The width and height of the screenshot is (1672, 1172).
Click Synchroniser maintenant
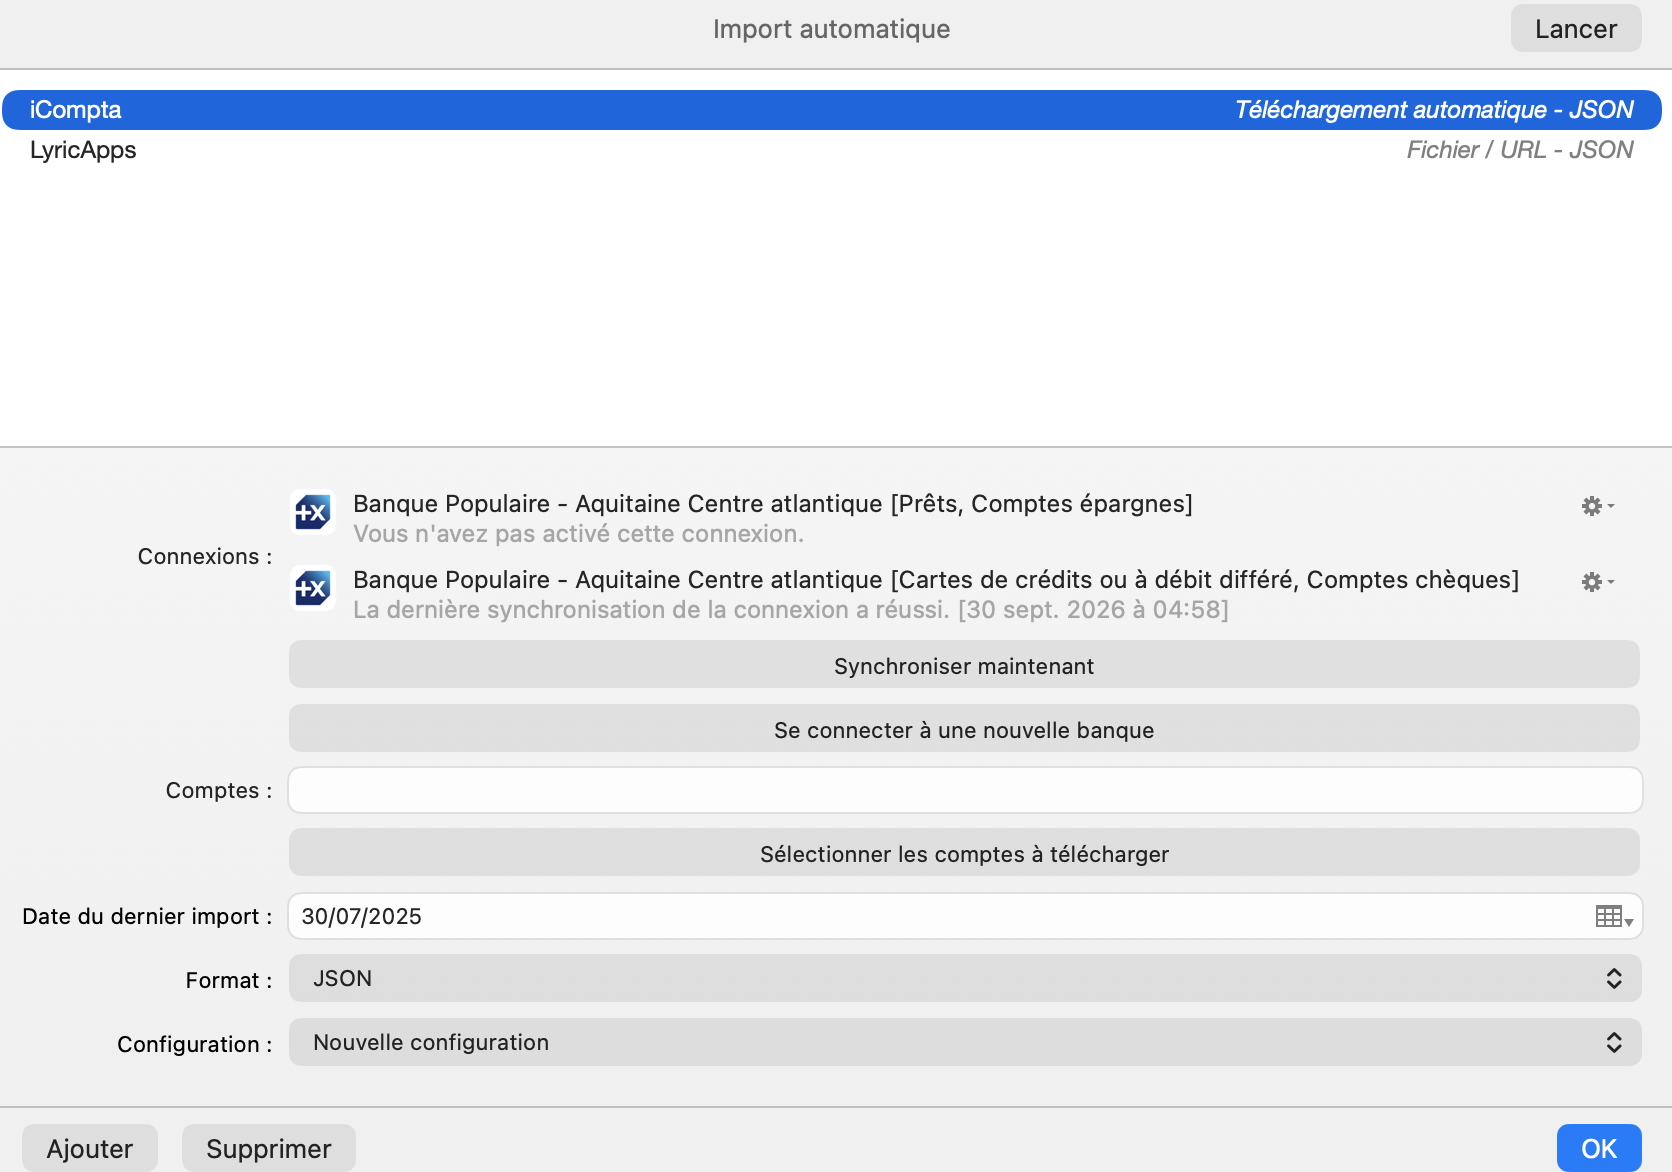pyautogui.click(x=964, y=666)
